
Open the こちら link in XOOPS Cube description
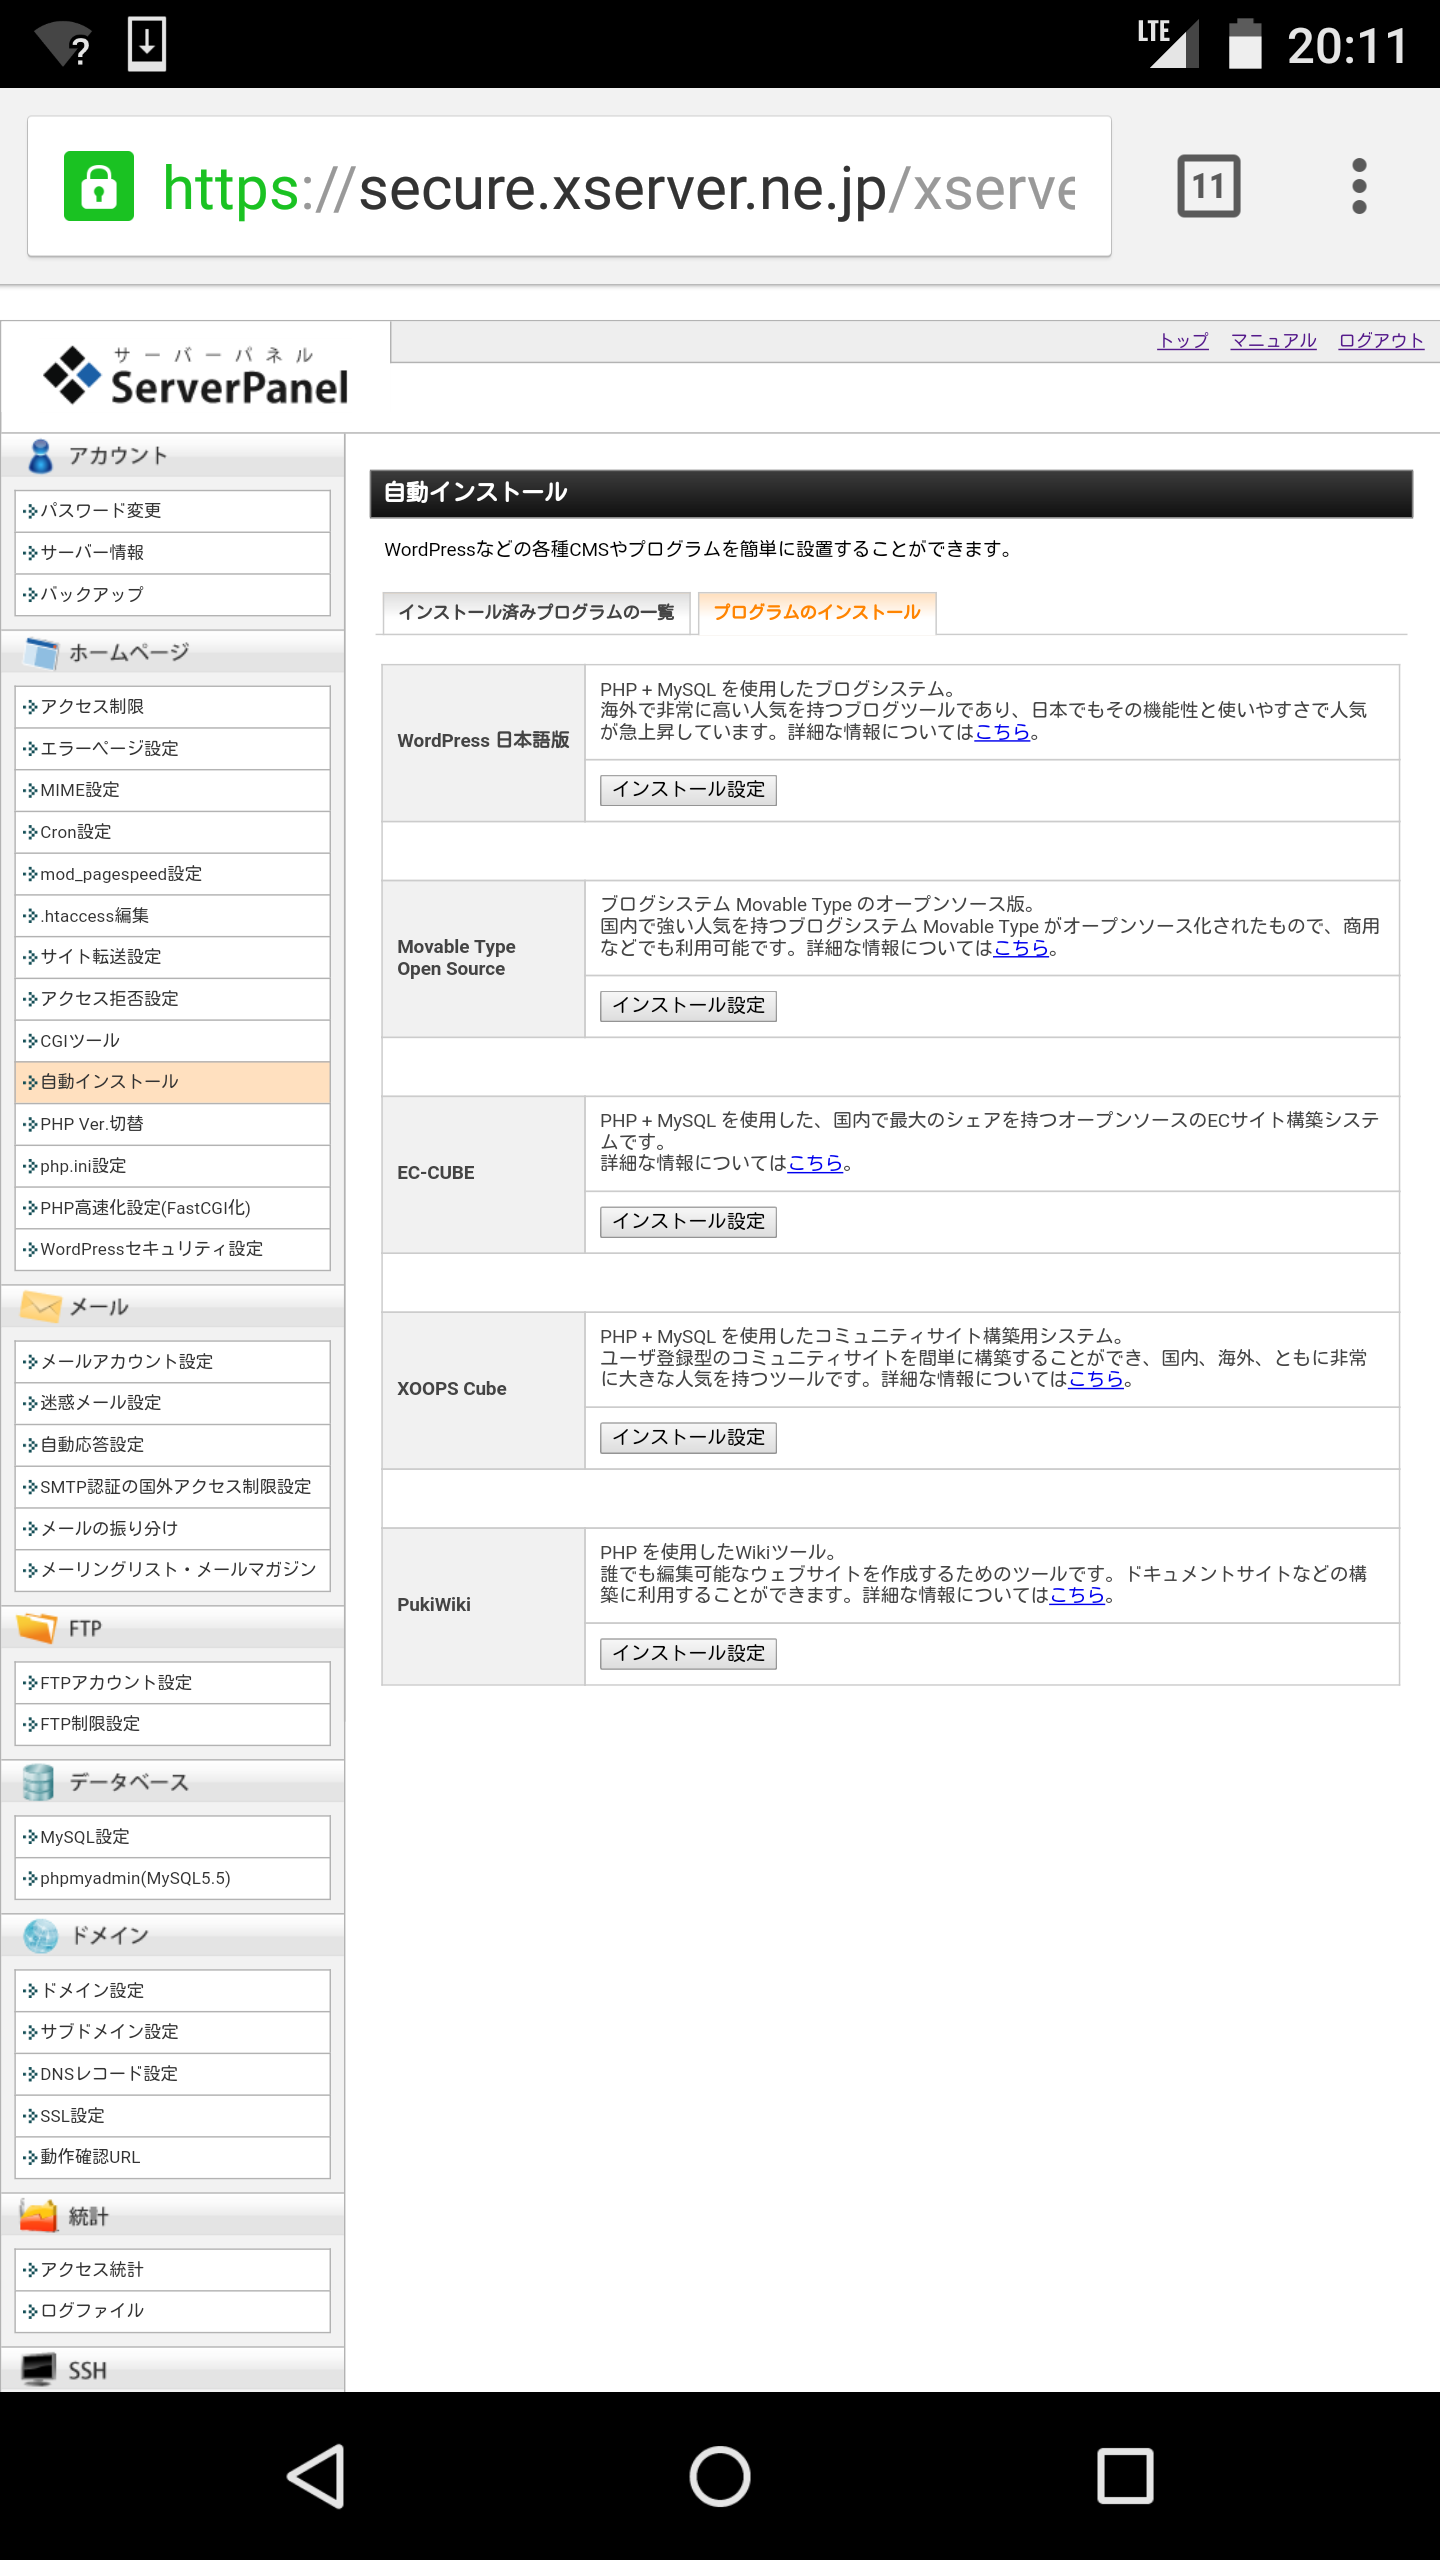(x=1096, y=1379)
